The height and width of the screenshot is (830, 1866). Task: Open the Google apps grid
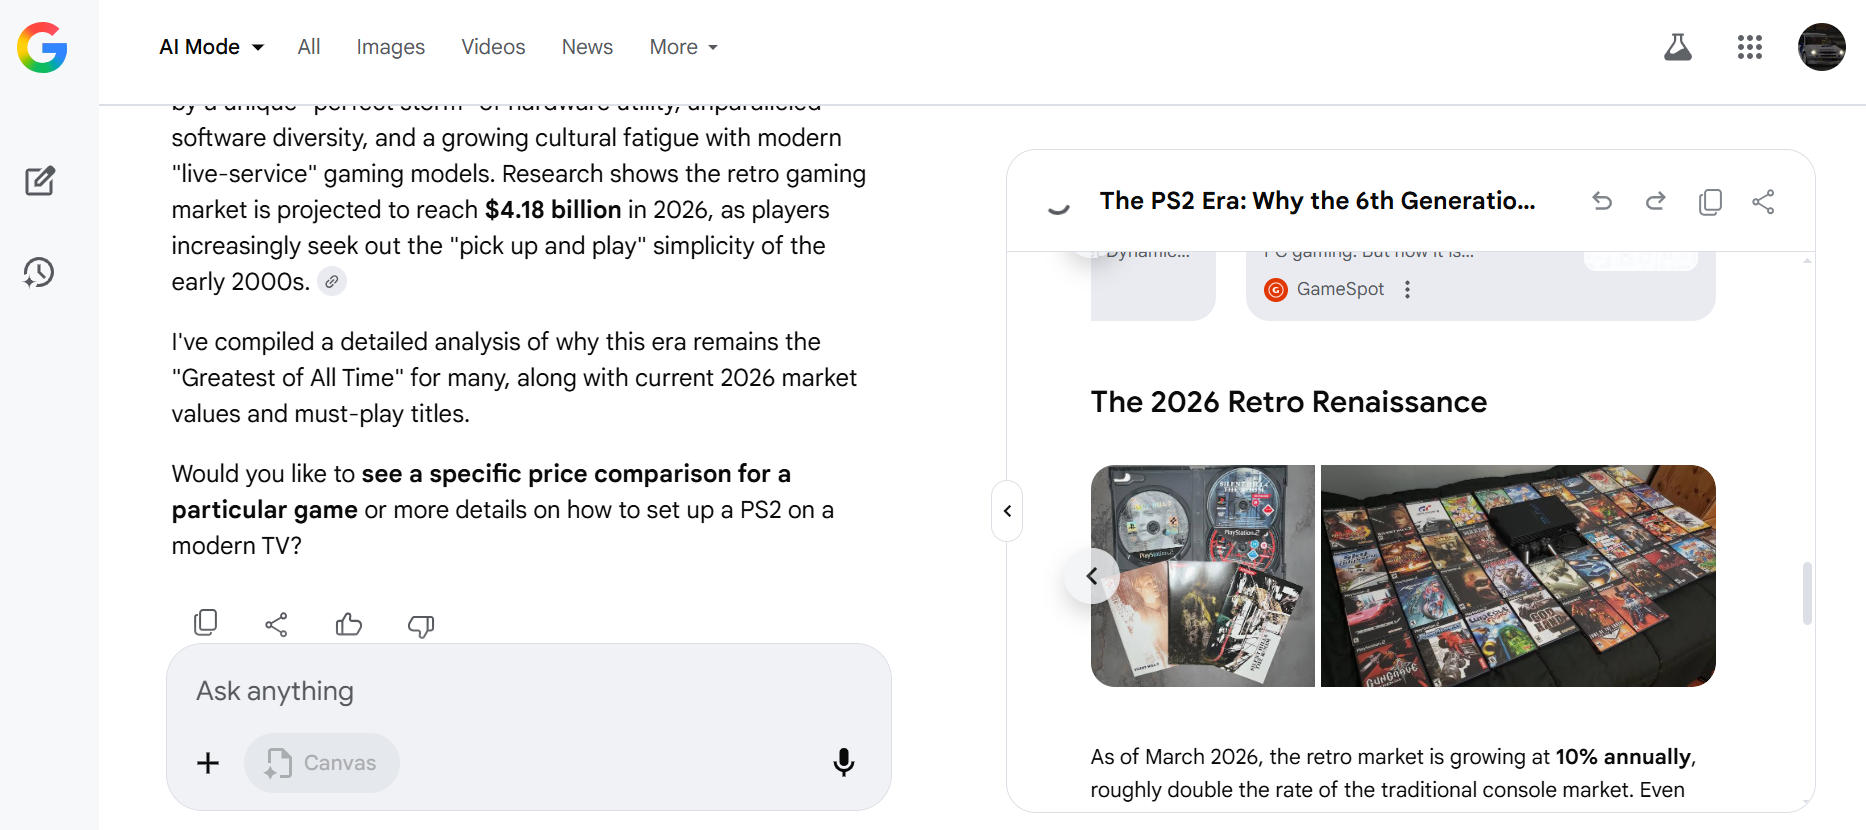[x=1749, y=47]
